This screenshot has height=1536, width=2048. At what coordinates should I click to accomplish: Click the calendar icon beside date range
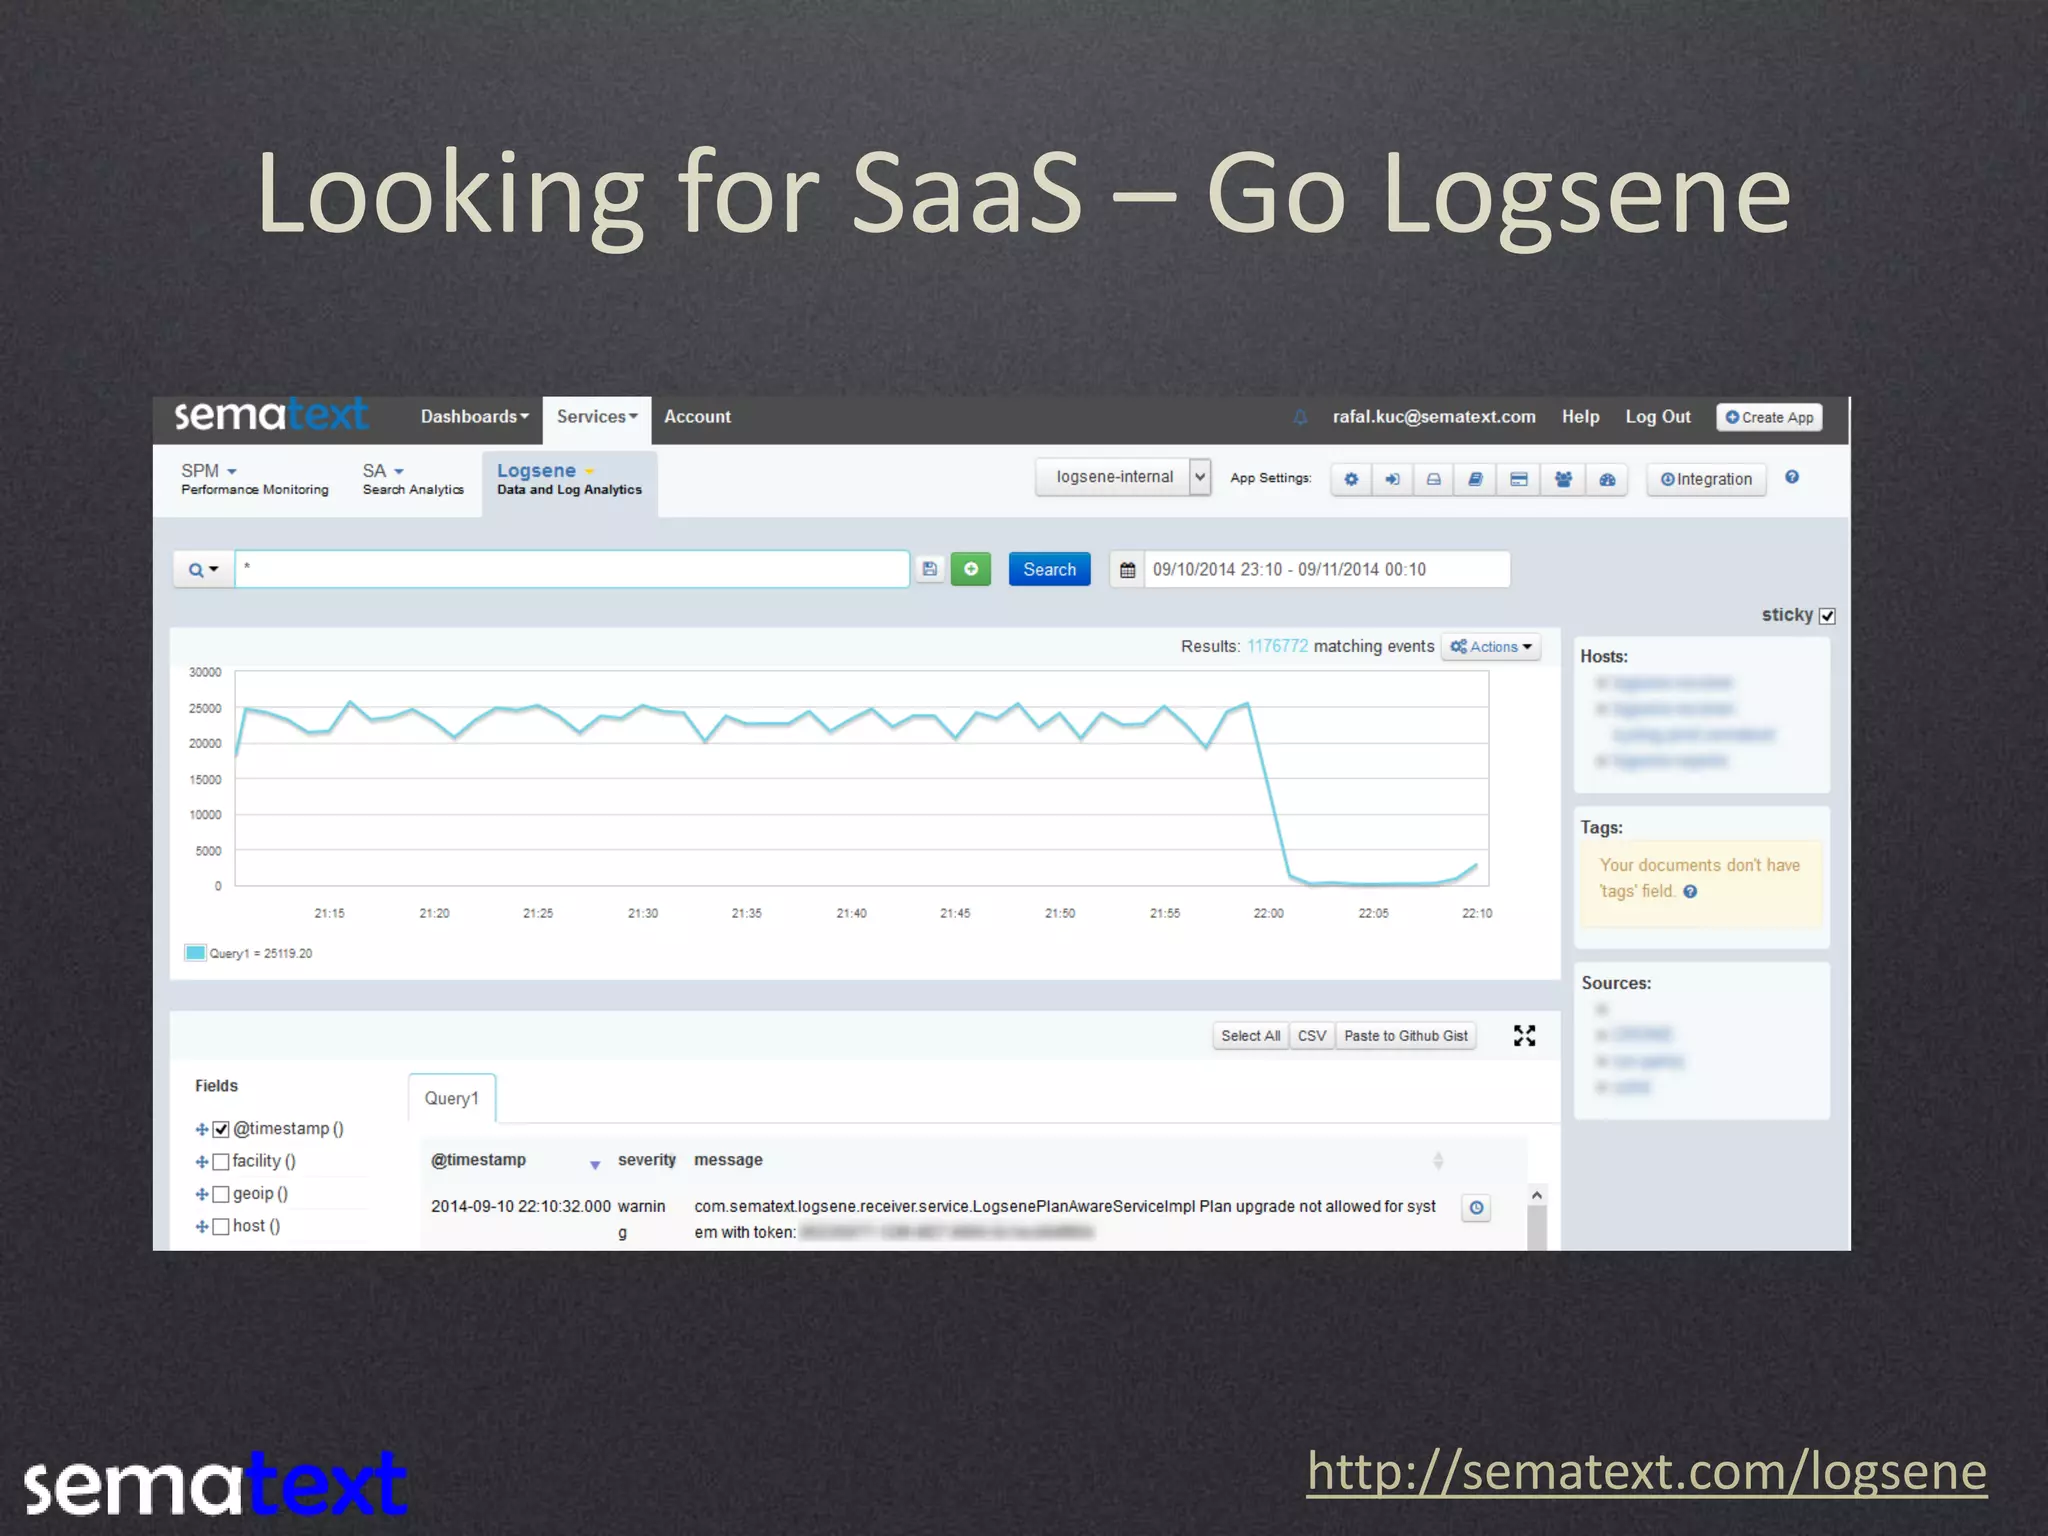(1127, 570)
